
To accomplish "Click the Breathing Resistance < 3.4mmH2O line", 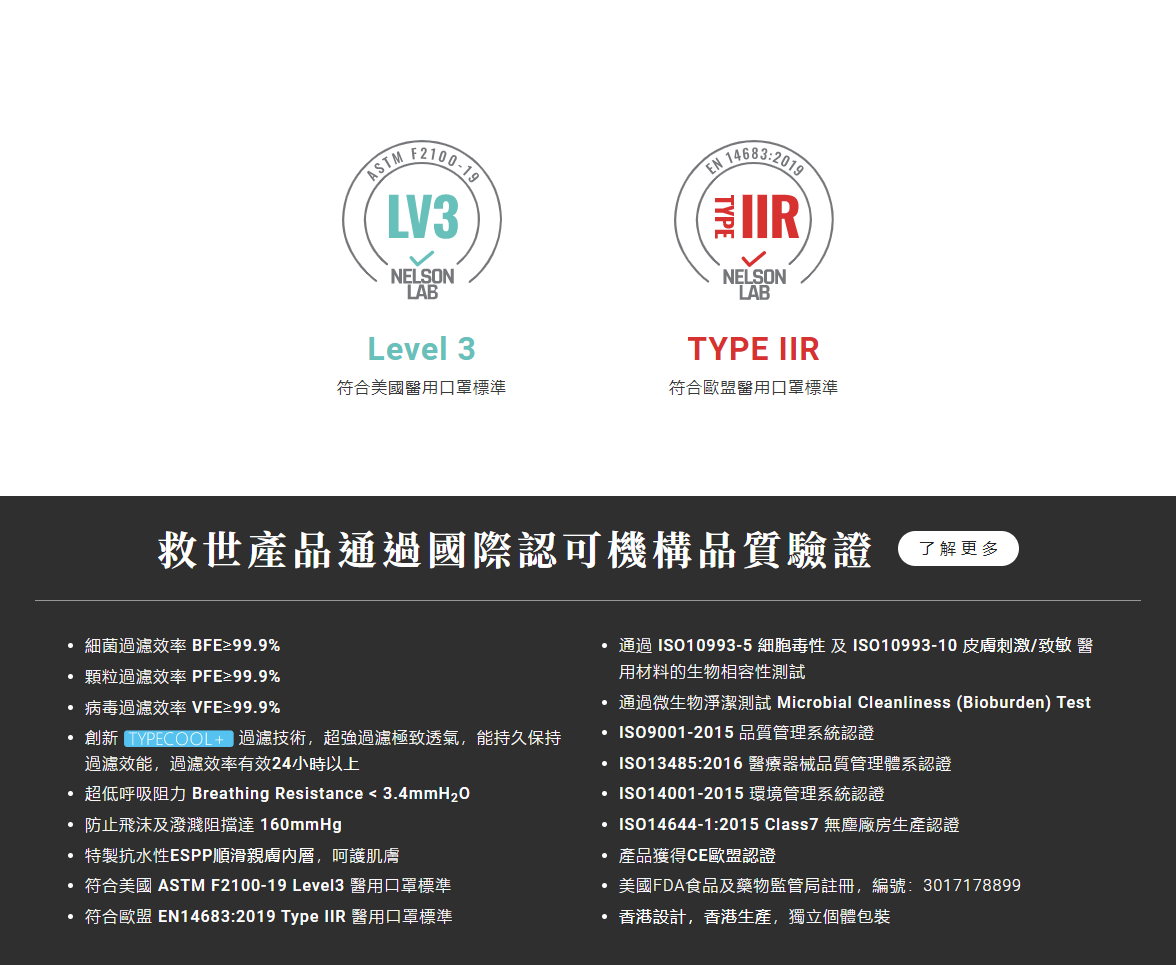I will click(278, 794).
